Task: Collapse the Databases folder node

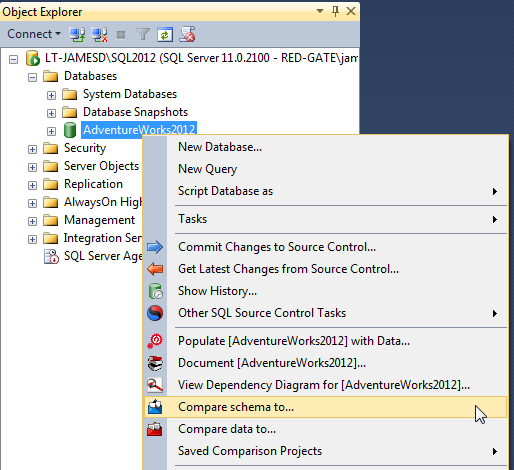Action: tap(32, 78)
